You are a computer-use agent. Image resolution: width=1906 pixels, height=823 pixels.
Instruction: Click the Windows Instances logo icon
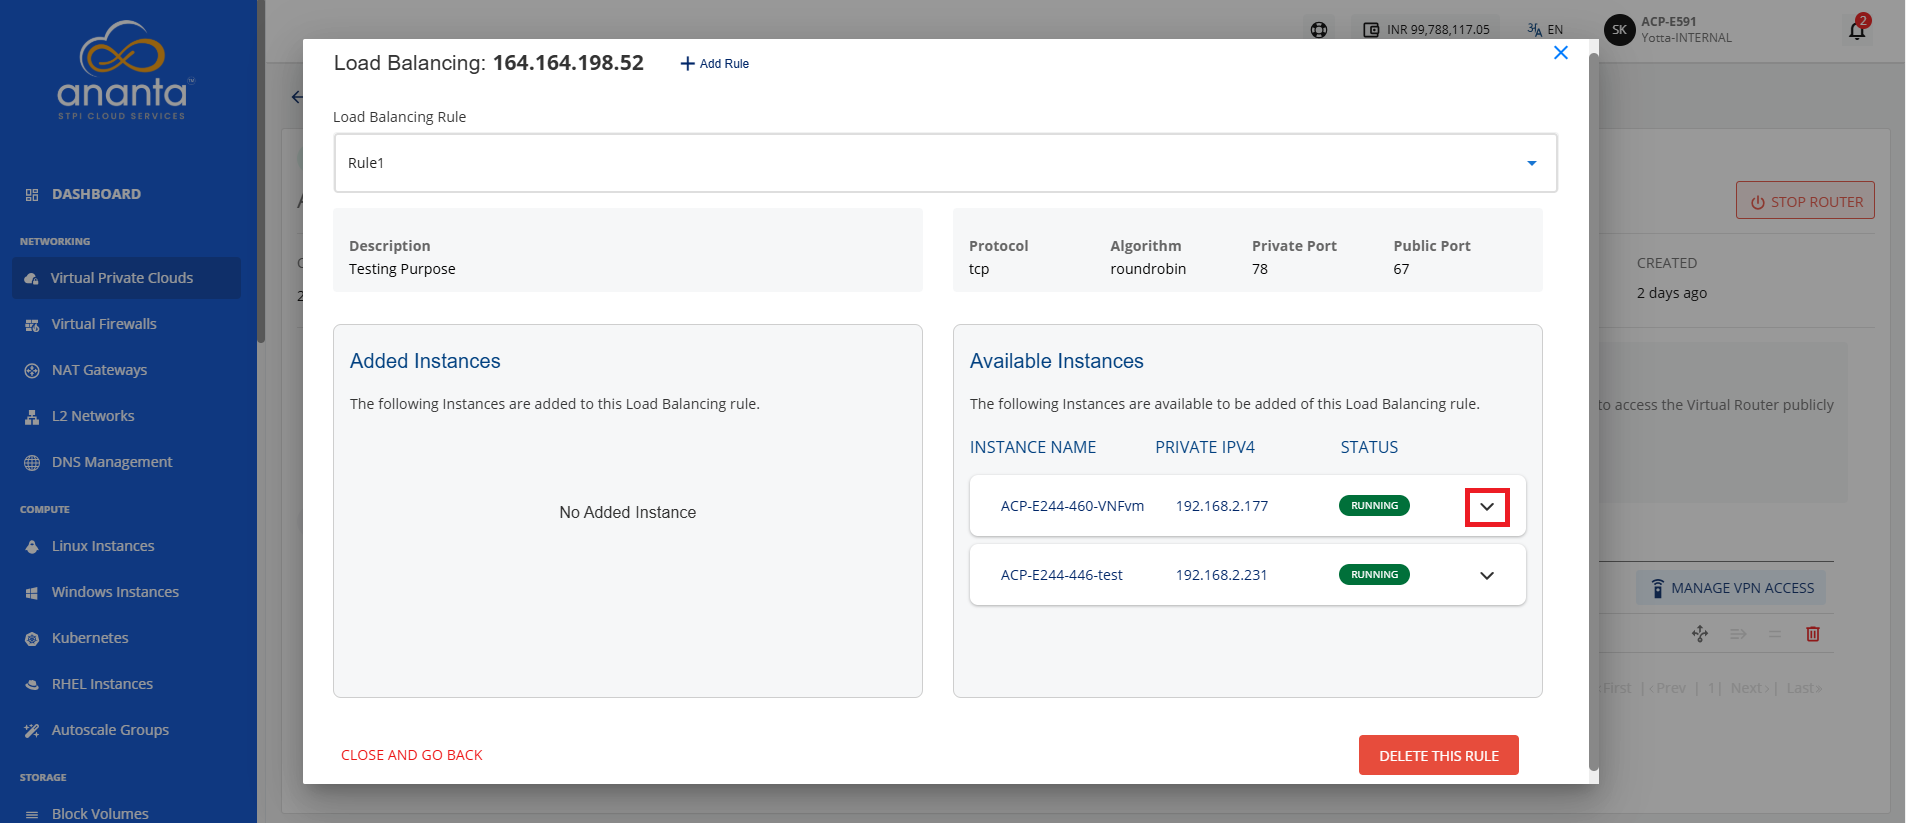32,593
